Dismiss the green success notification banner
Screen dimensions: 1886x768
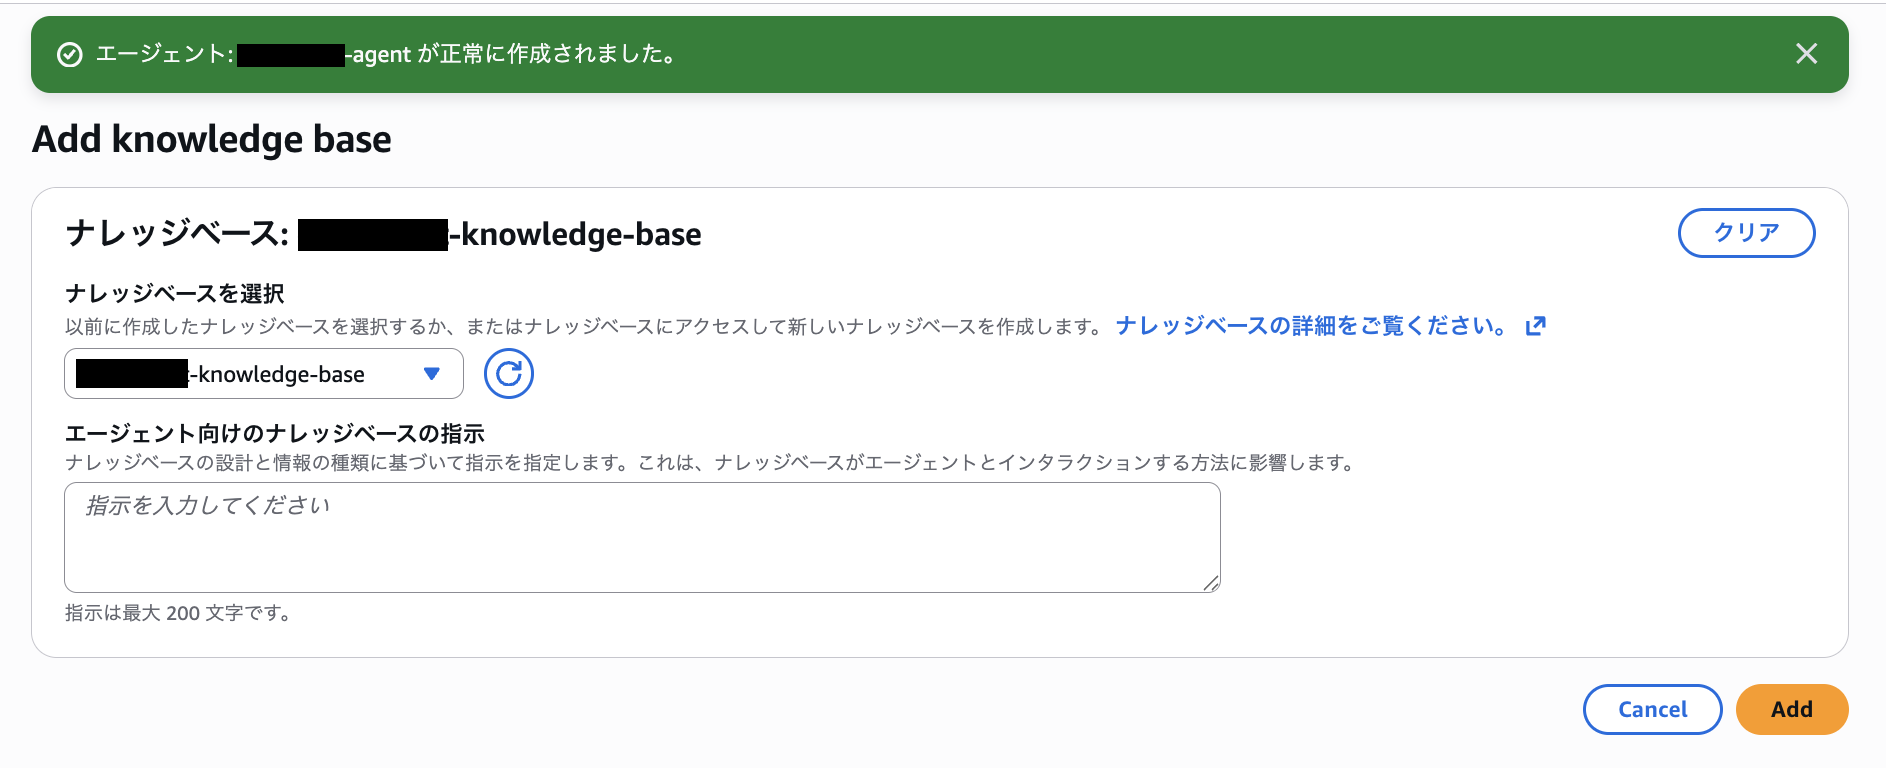pos(1806,54)
